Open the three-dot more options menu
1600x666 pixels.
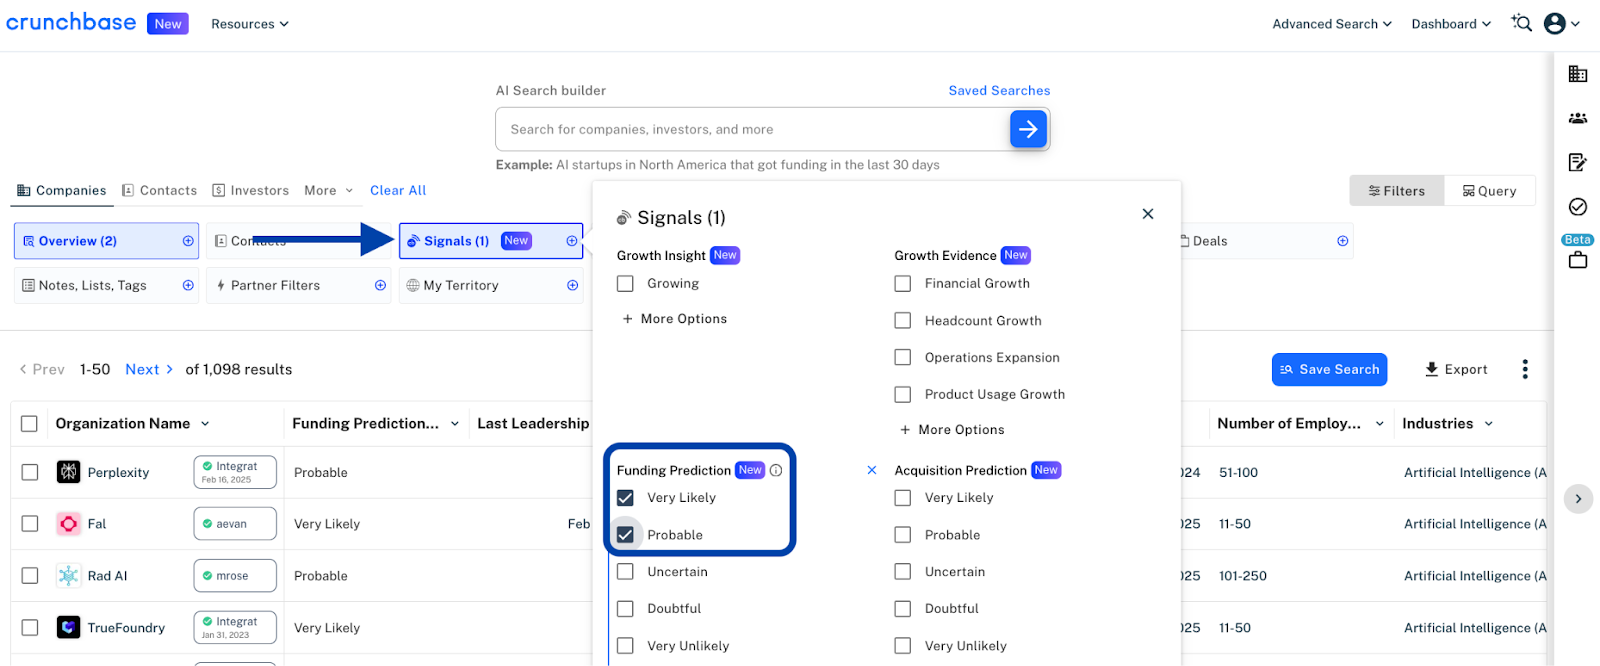tap(1525, 369)
